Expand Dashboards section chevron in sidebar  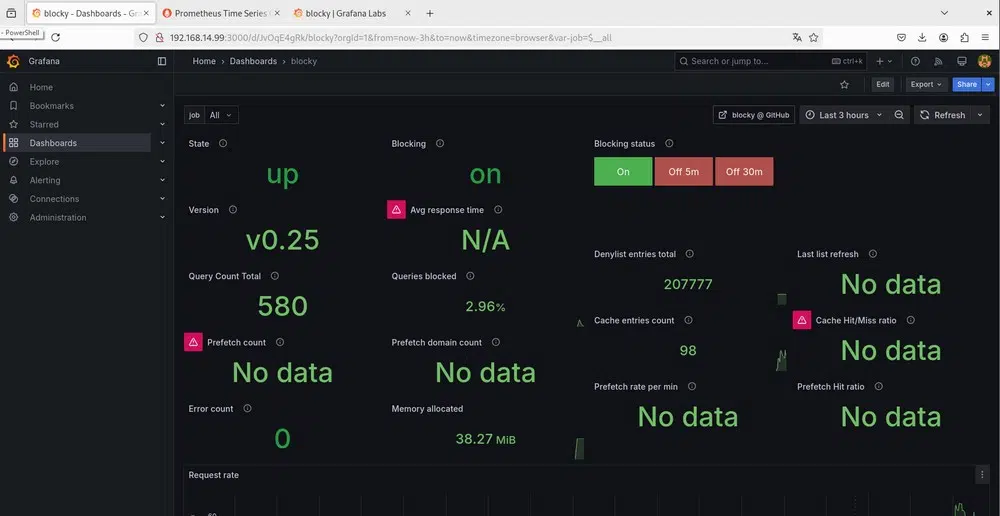tap(162, 143)
